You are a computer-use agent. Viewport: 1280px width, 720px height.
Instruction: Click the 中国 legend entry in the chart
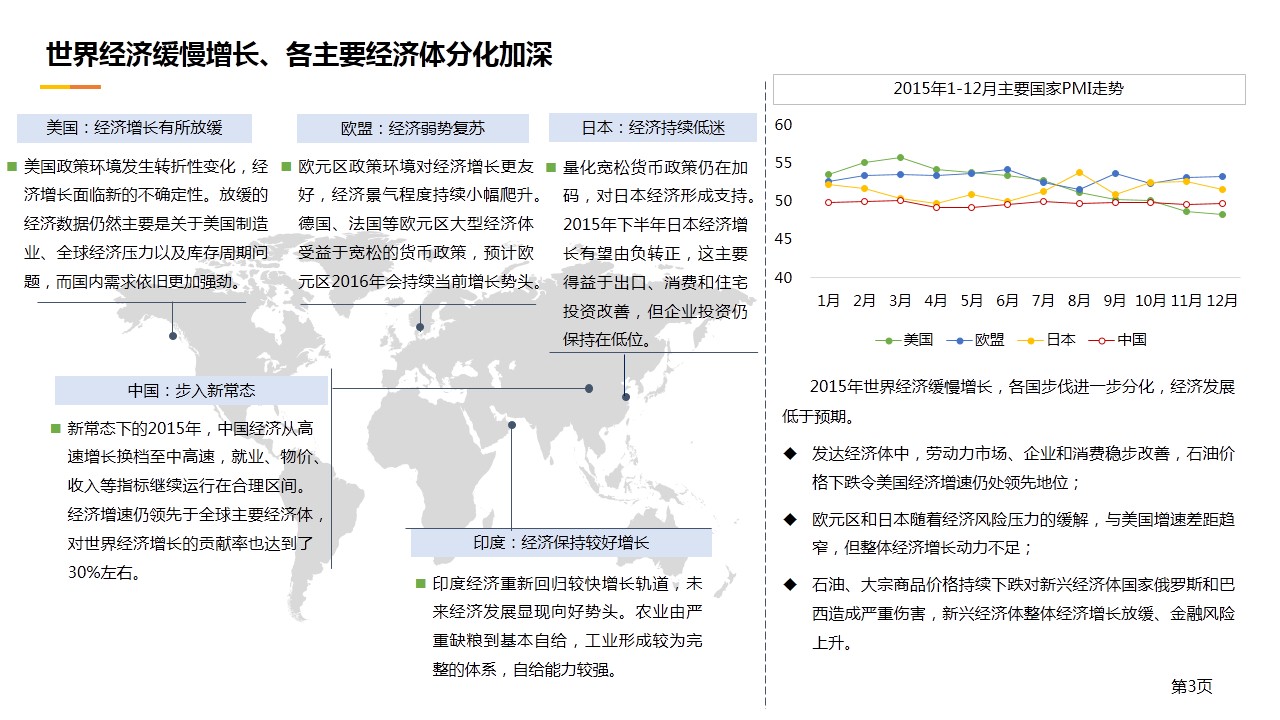pos(1117,340)
